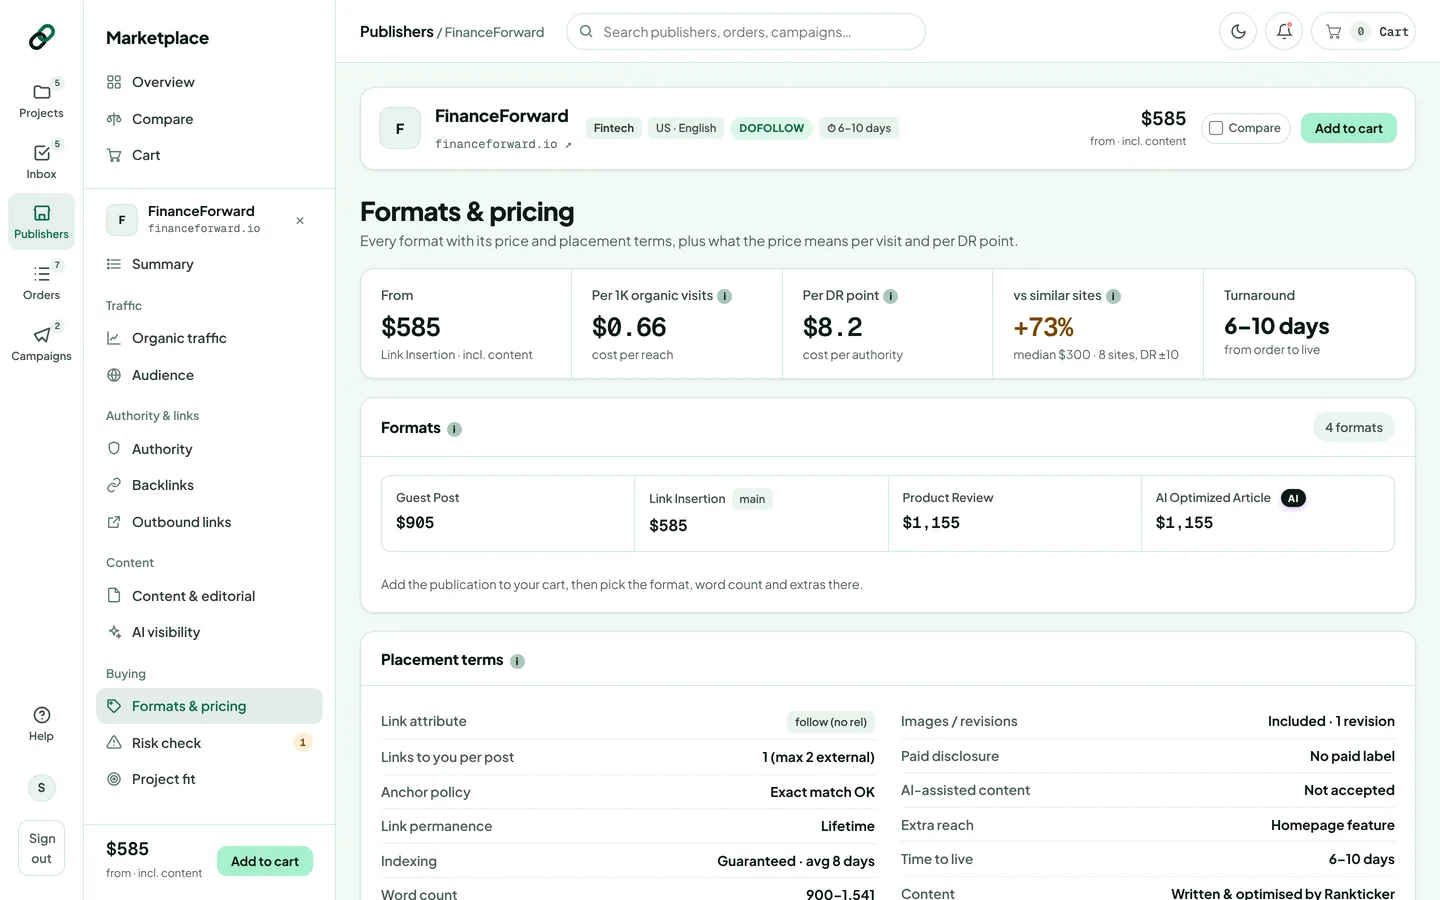1440x900 pixels.
Task: Click Sign out button
Action: pos(41,848)
